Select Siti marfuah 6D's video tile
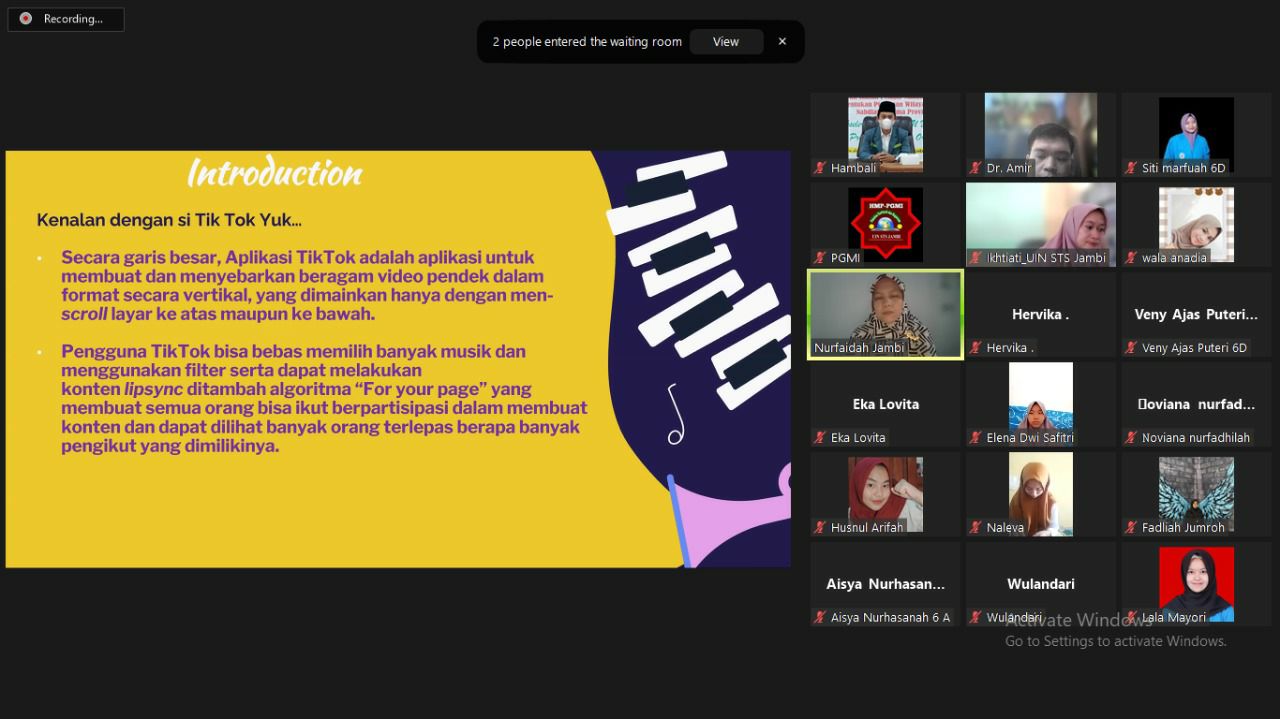This screenshot has width=1280, height=719. pyautogui.click(x=1196, y=135)
